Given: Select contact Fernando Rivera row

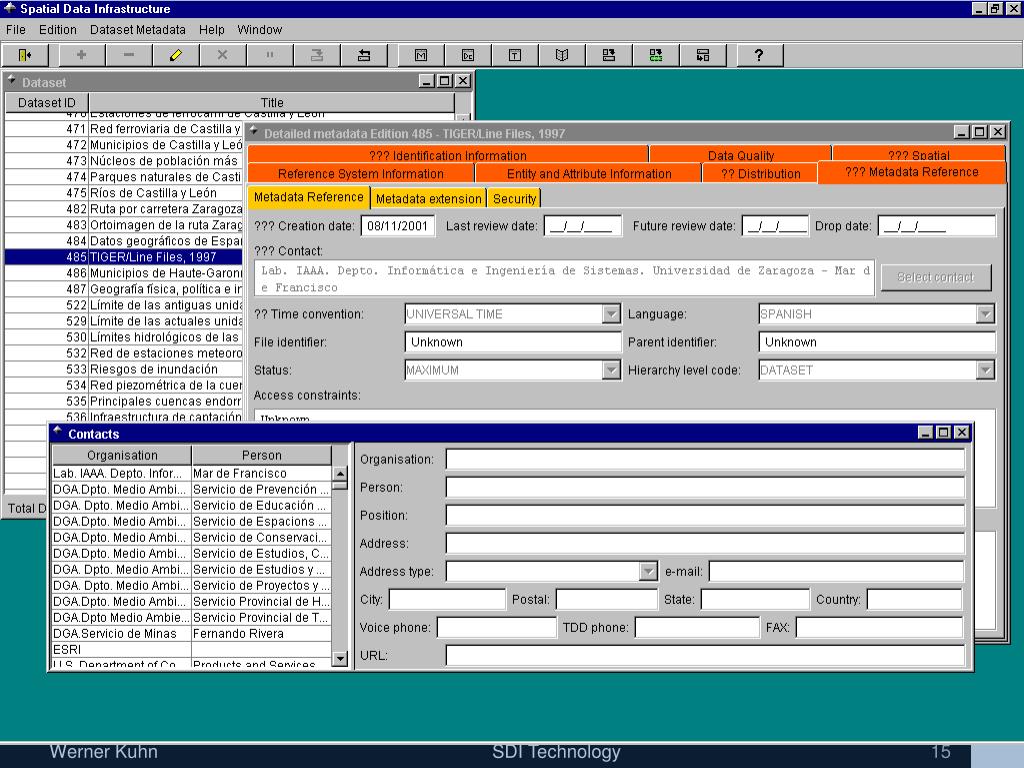Looking at the screenshot, I should (x=191, y=633).
